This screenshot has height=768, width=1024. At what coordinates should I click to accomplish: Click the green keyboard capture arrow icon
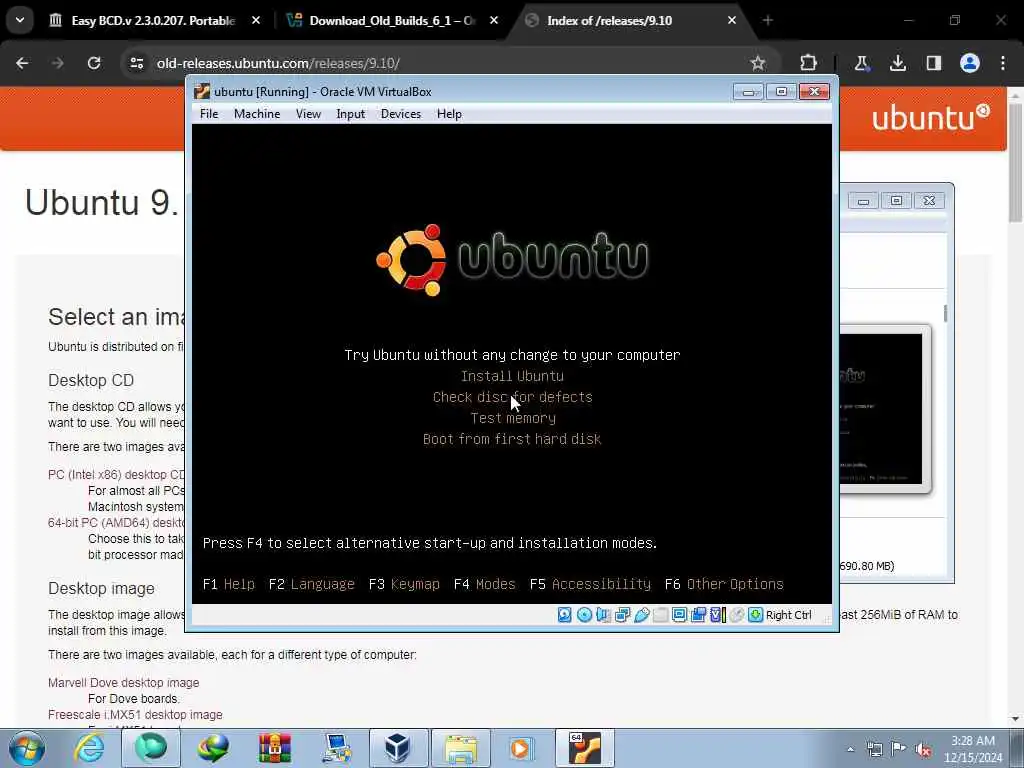(755, 615)
